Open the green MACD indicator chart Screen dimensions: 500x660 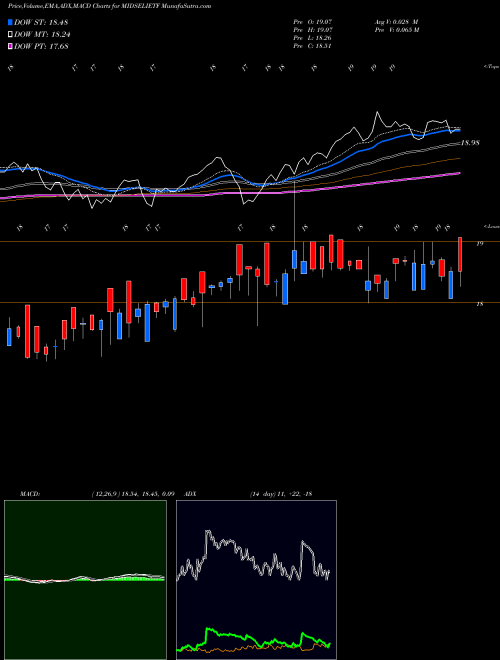coord(85,580)
